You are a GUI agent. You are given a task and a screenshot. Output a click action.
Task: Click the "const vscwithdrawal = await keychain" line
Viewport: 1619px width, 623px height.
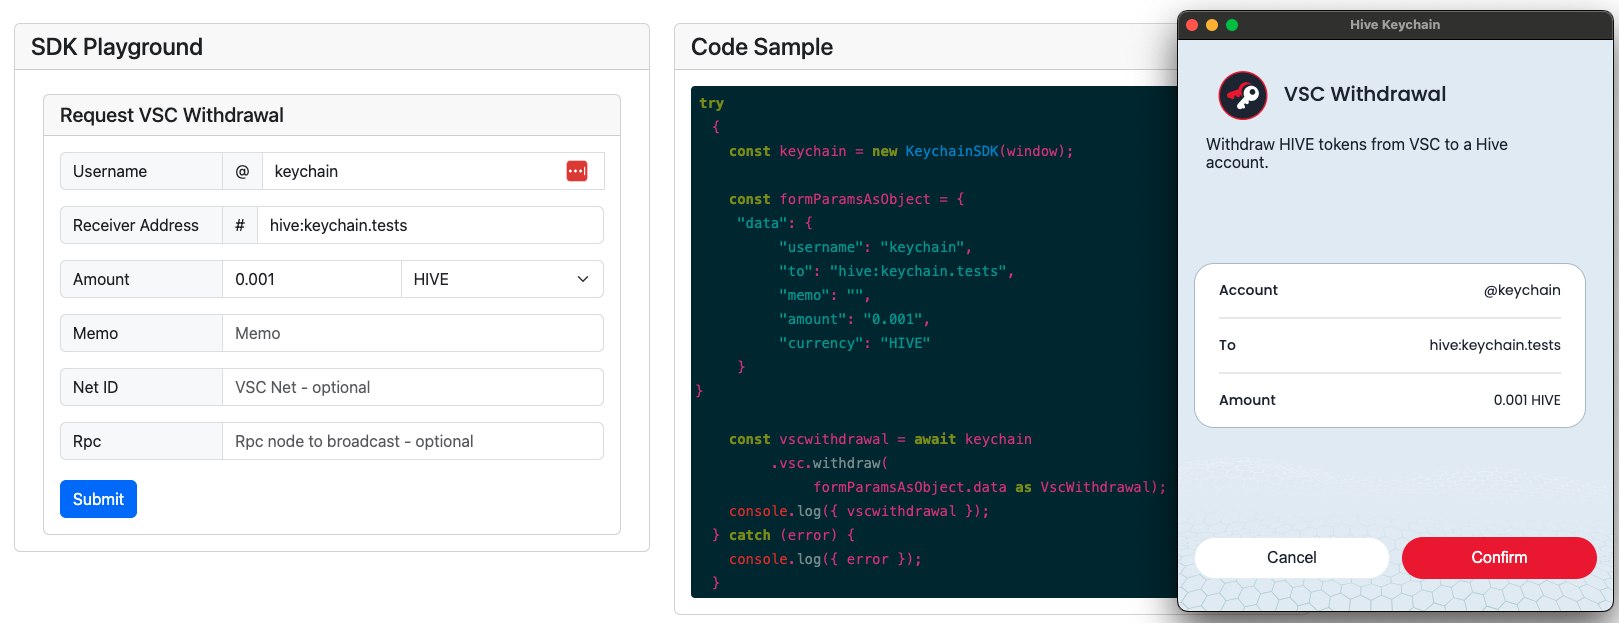coord(880,439)
